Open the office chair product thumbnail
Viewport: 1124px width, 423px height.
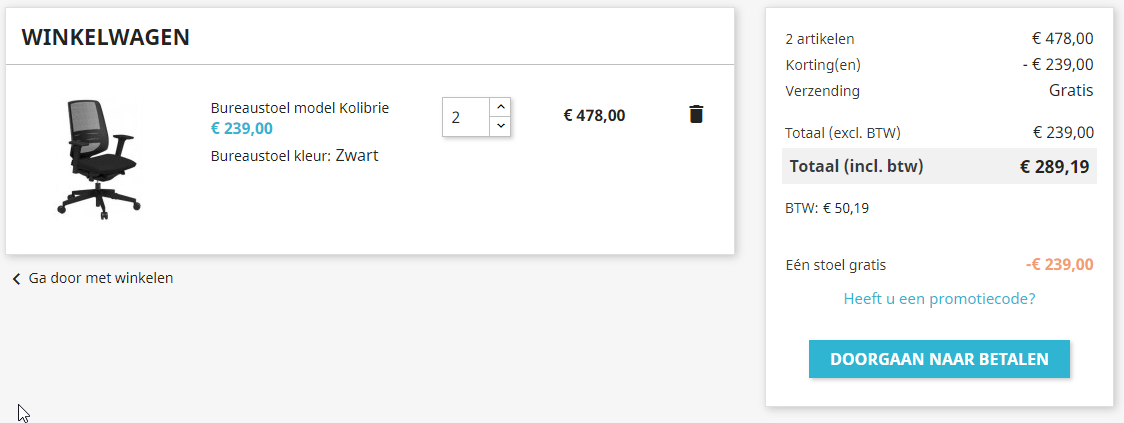96,158
